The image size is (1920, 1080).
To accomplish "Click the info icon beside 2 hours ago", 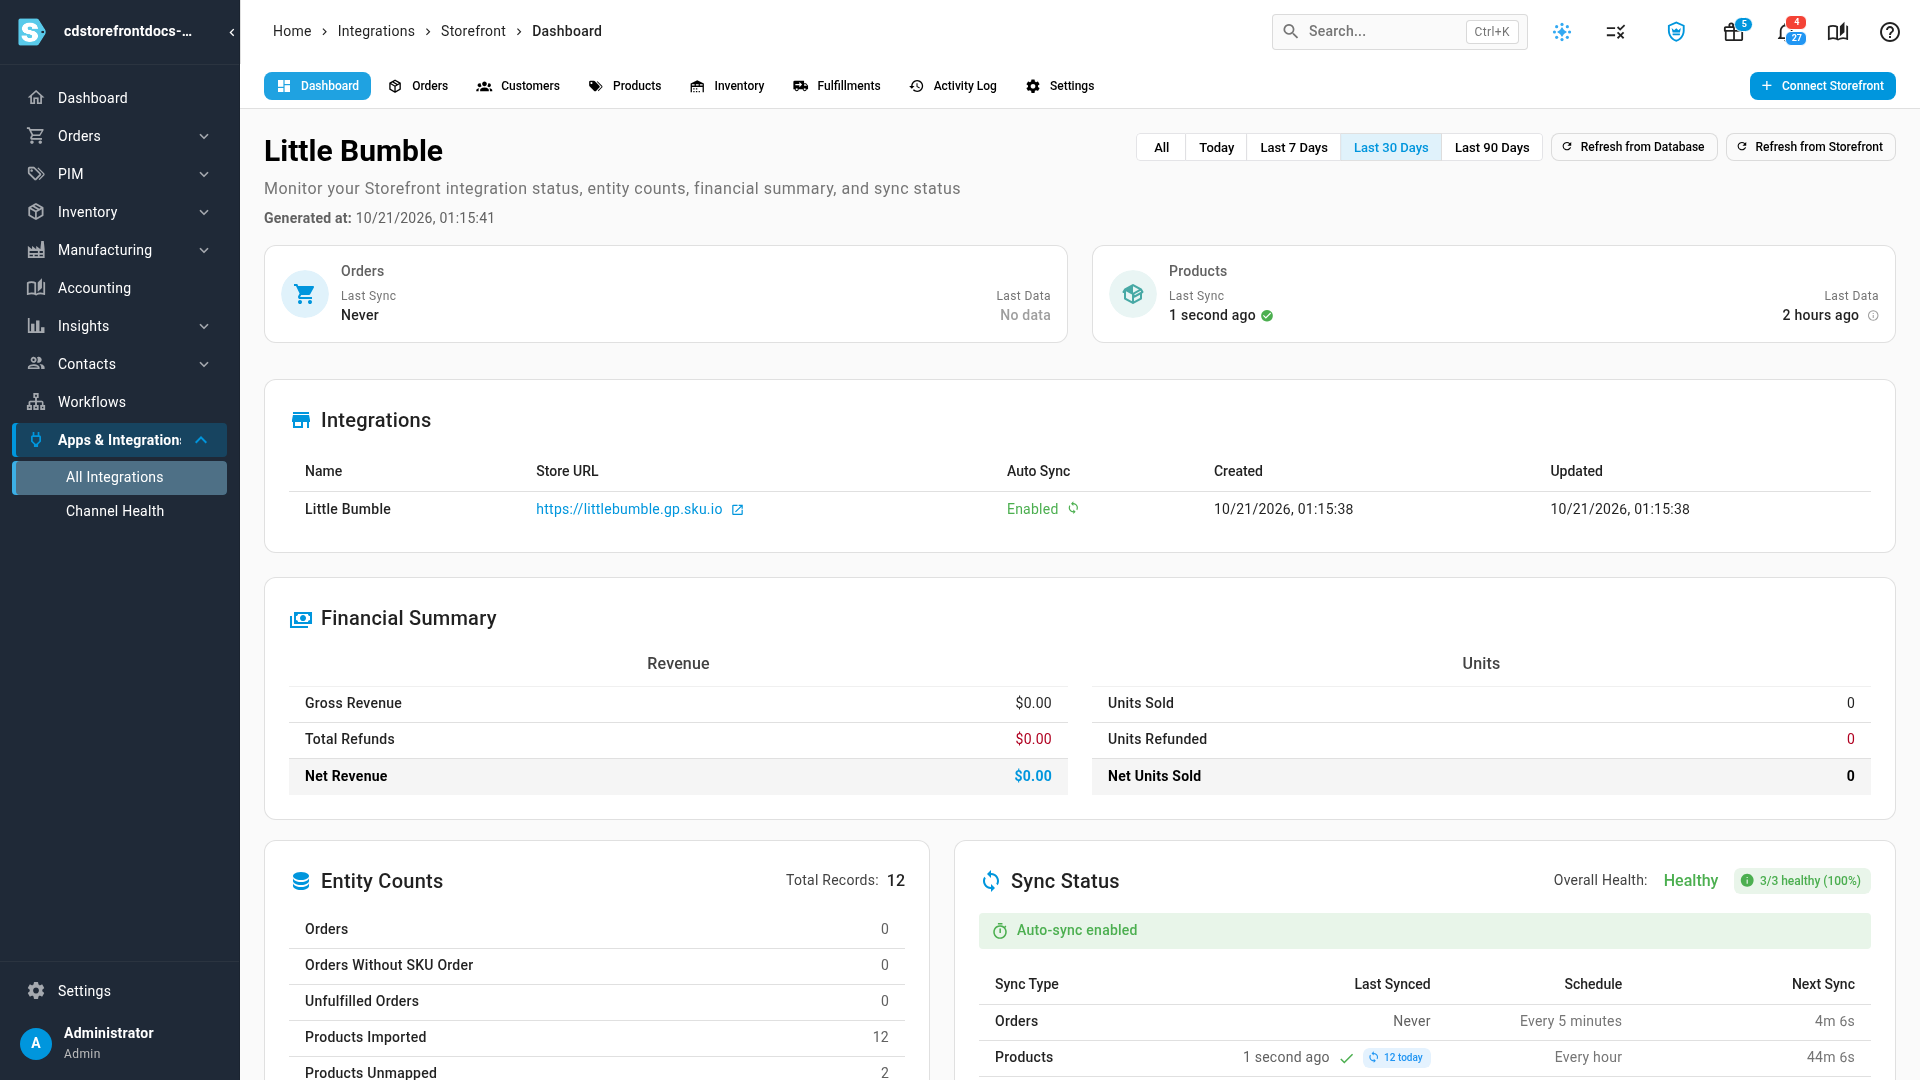I will click(1873, 316).
